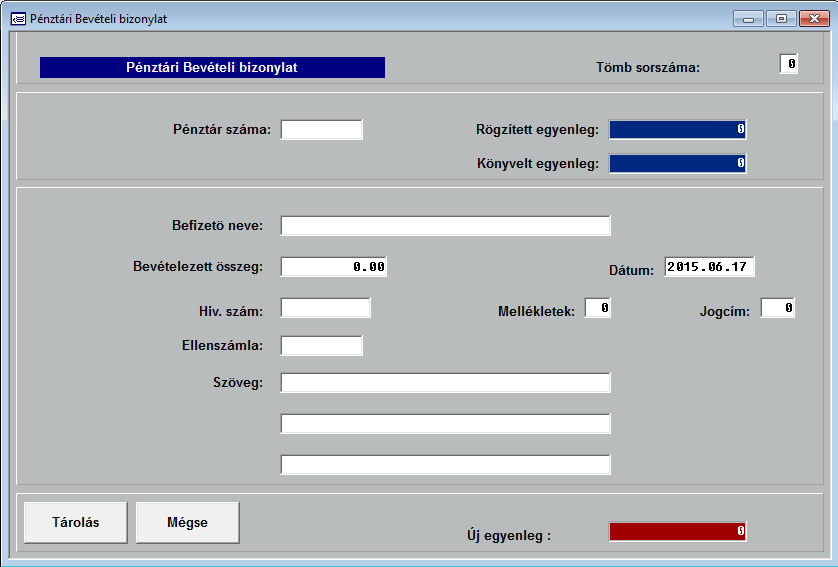This screenshot has height=567, width=838.
Task: Click the Dátum label
Action: pos(631,270)
